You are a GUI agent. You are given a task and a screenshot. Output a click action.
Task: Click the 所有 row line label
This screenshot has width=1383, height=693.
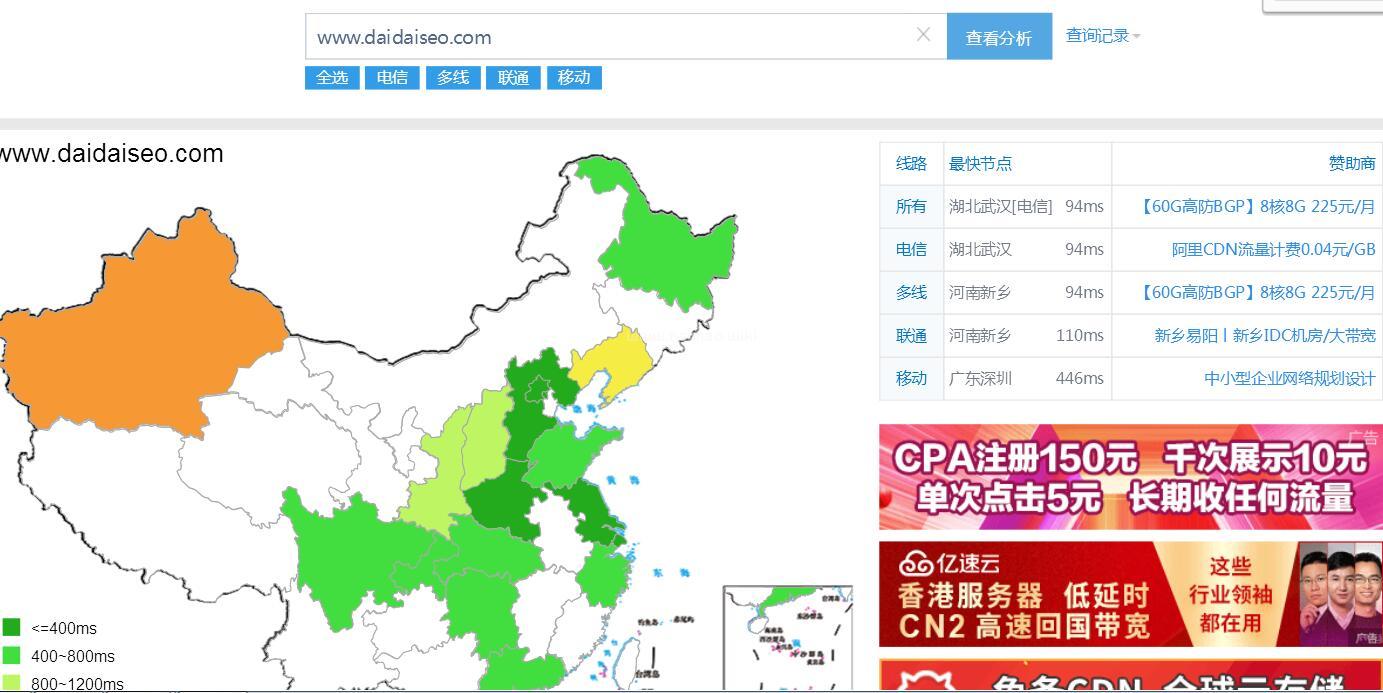pyautogui.click(x=911, y=206)
